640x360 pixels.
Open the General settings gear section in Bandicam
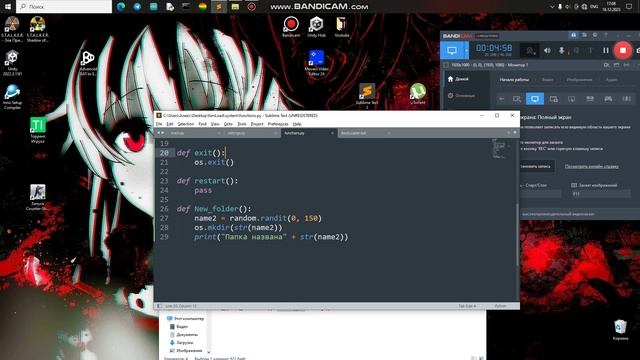pyautogui.click(x=461, y=96)
